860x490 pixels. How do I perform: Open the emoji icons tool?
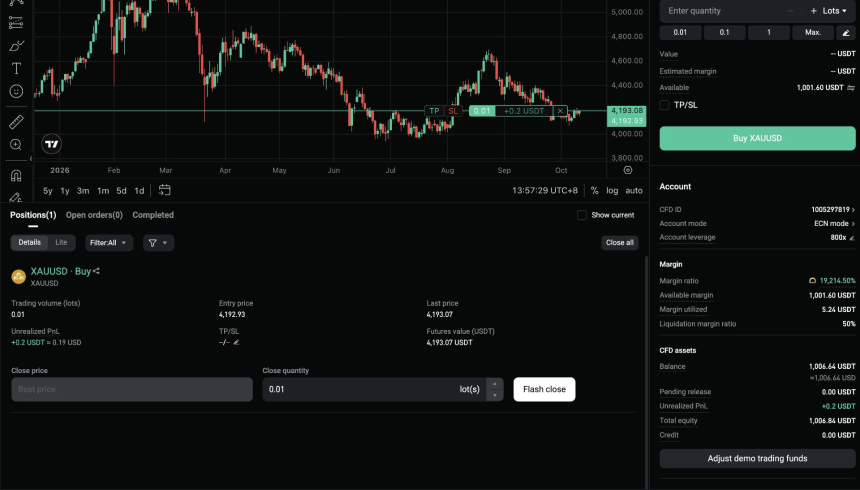pyautogui.click(x=16, y=91)
